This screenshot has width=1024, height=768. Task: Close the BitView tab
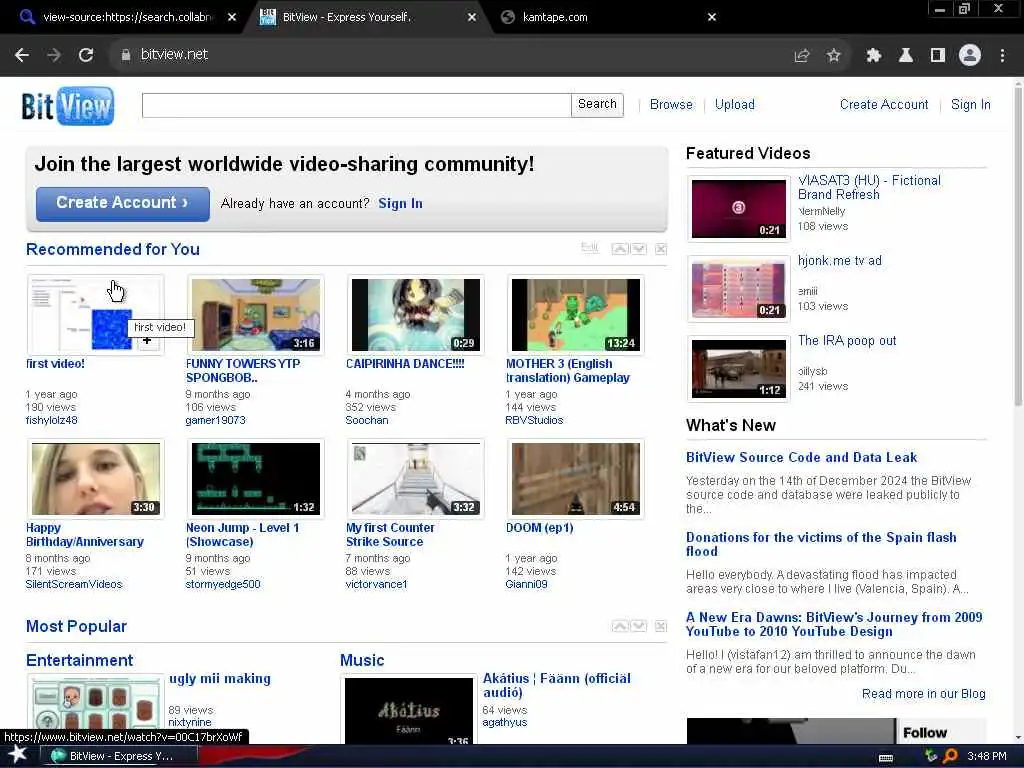point(472,18)
